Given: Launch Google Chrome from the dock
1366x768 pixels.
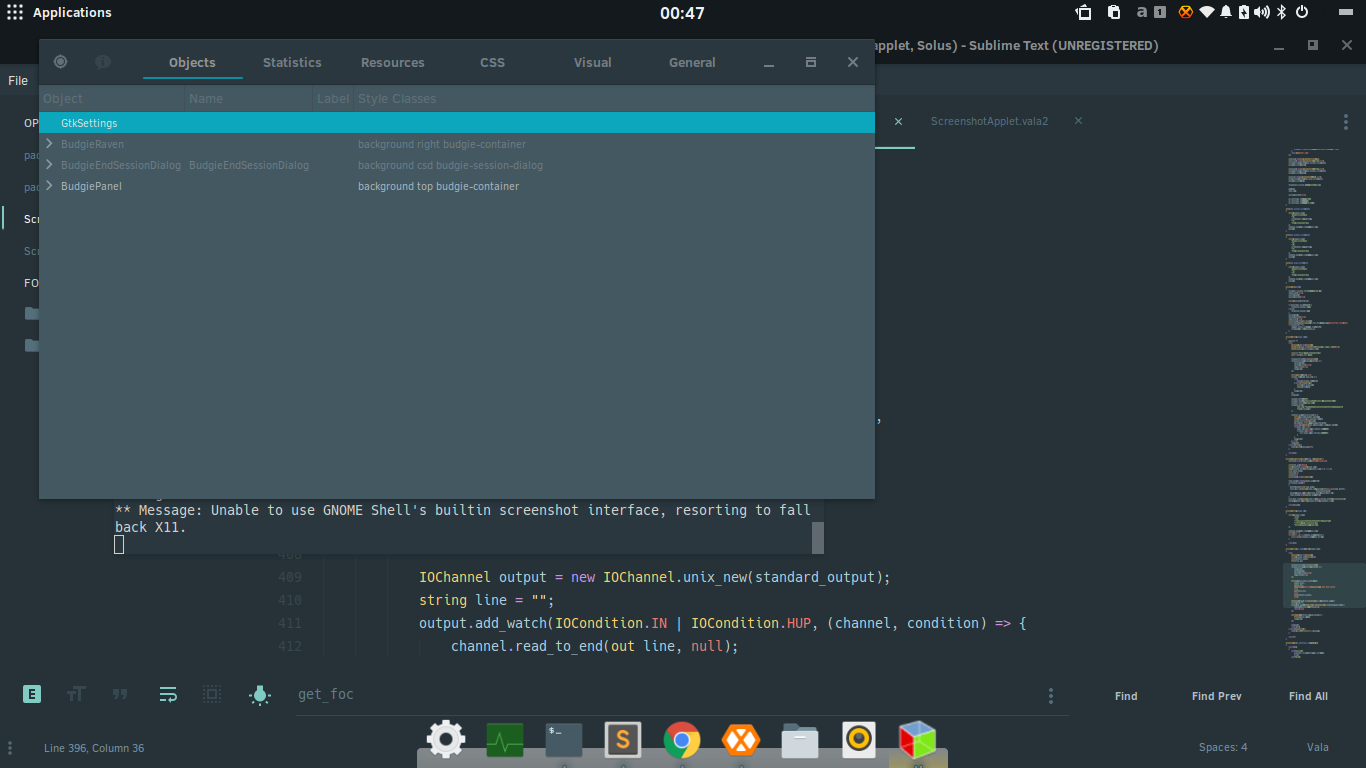Looking at the screenshot, I should pos(682,740).
